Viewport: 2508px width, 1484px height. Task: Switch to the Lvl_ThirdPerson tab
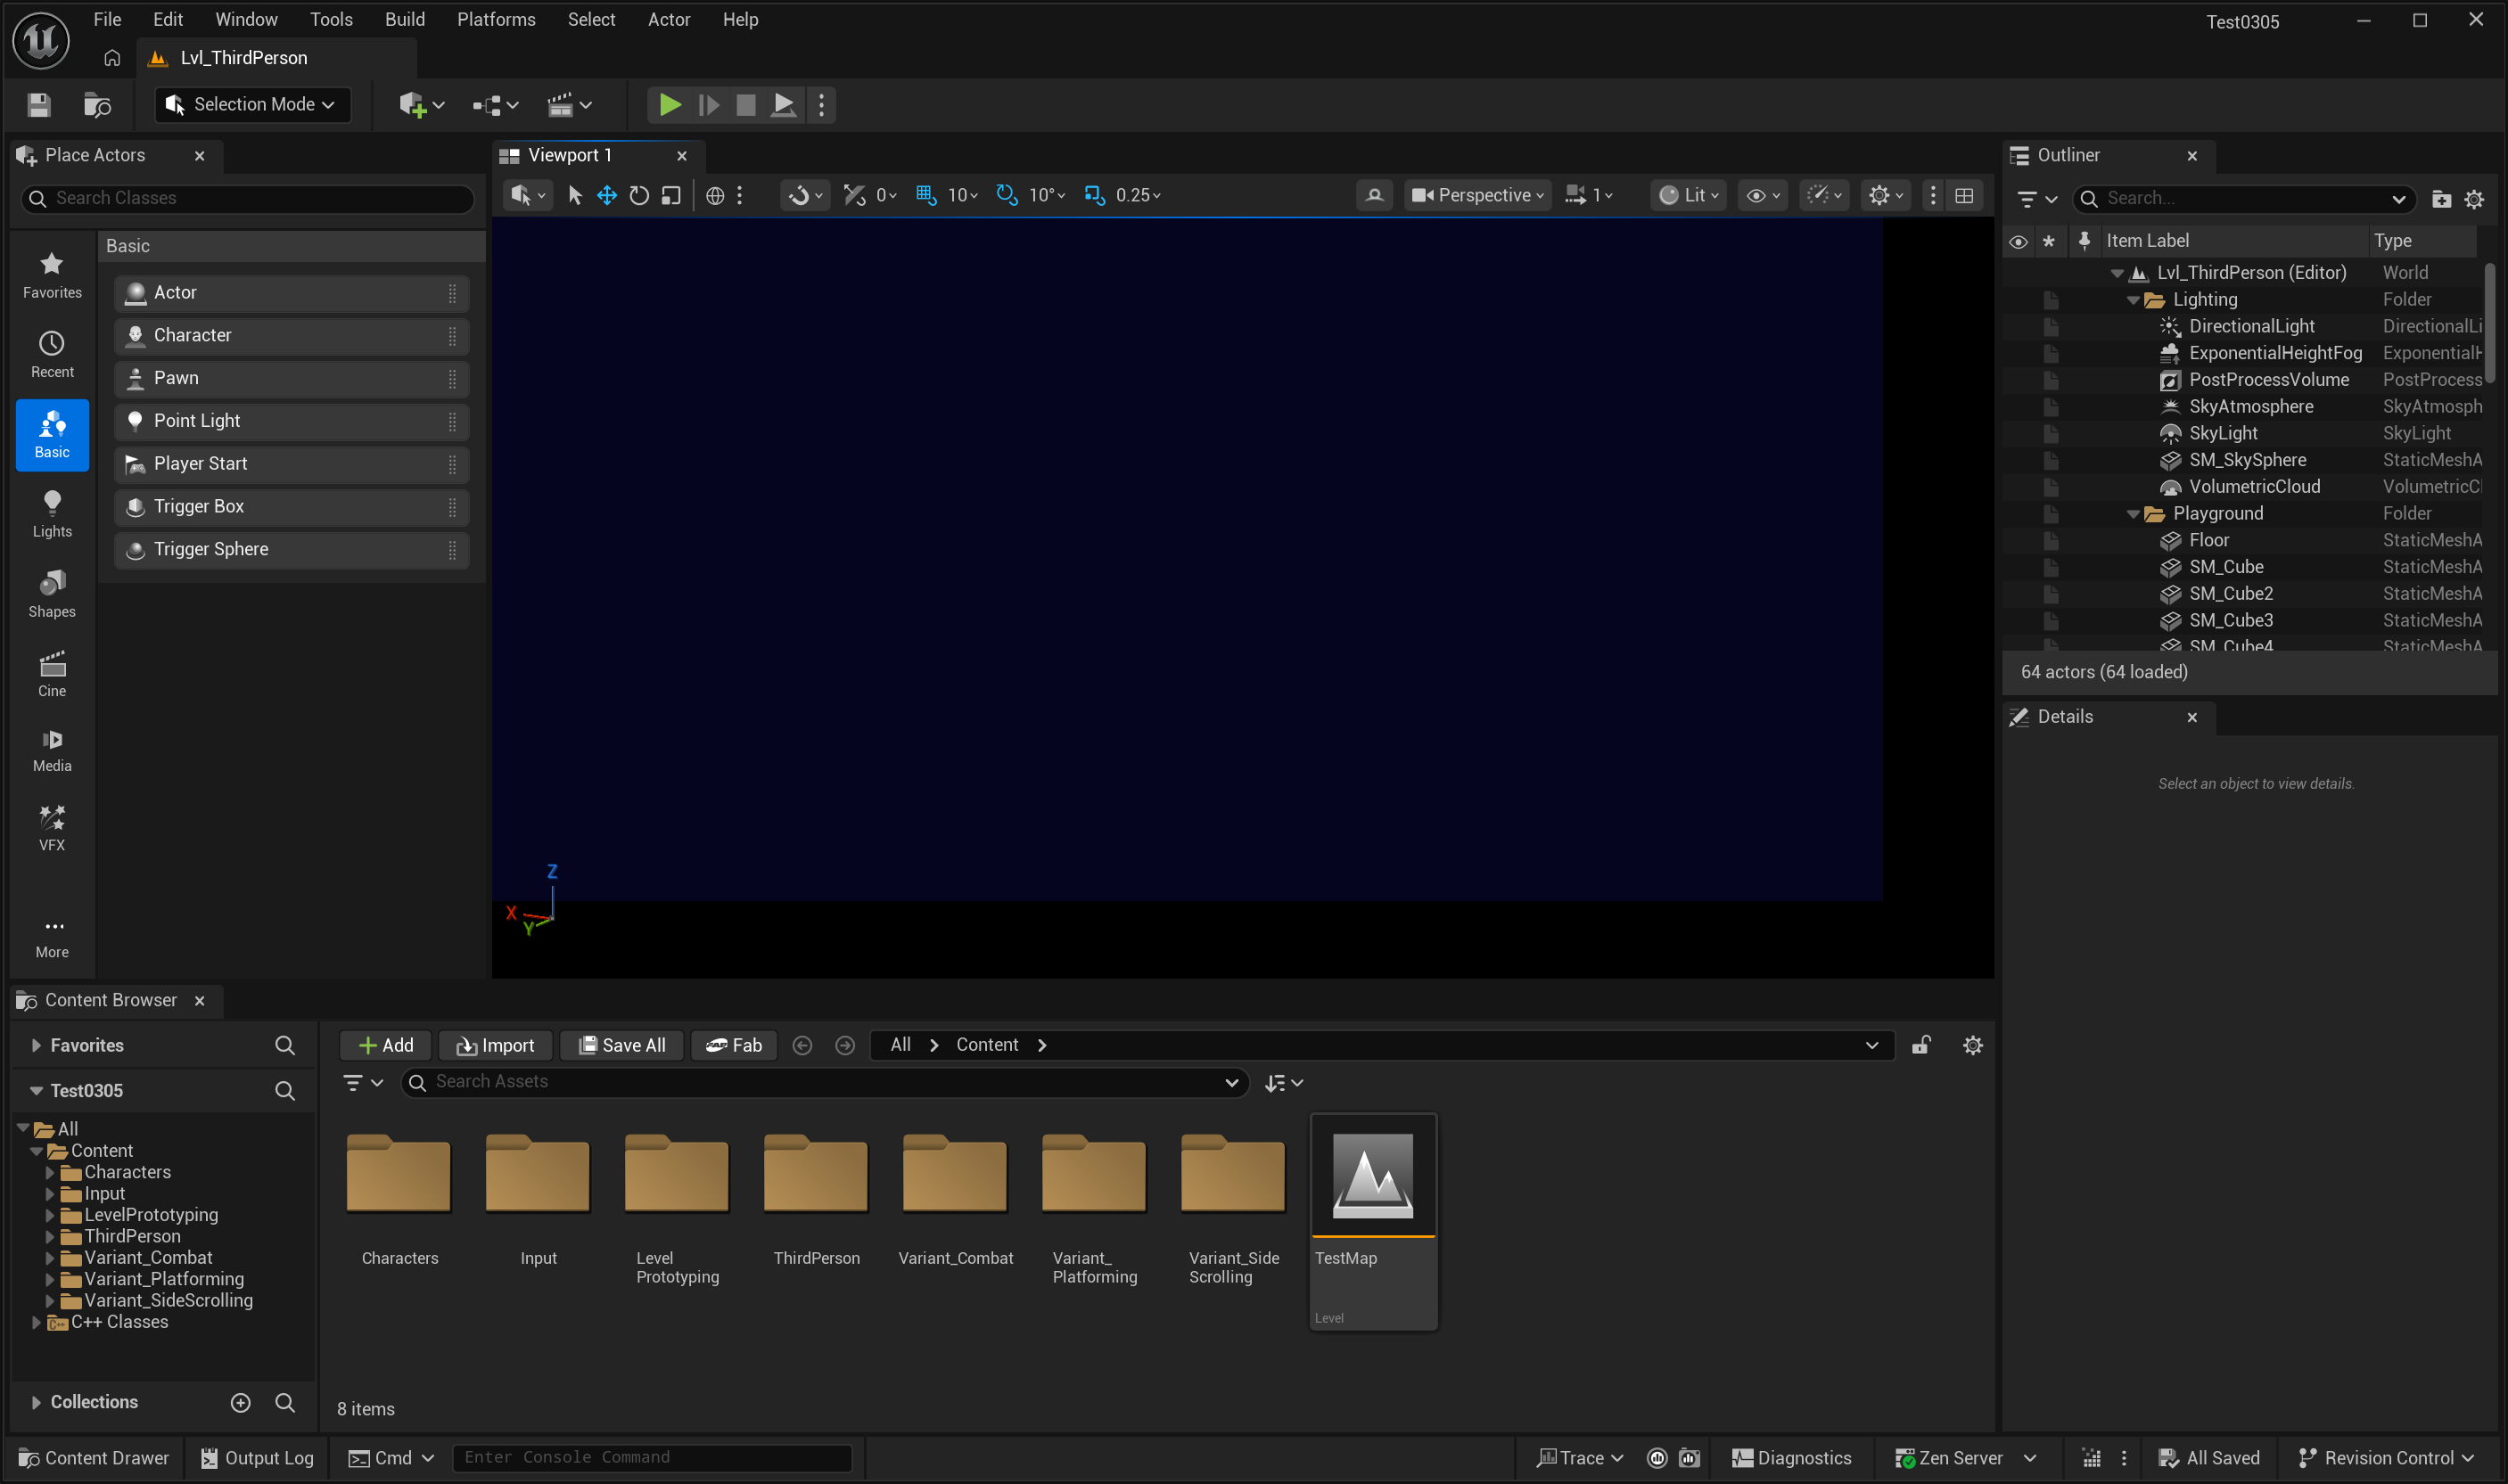point(243,58)
